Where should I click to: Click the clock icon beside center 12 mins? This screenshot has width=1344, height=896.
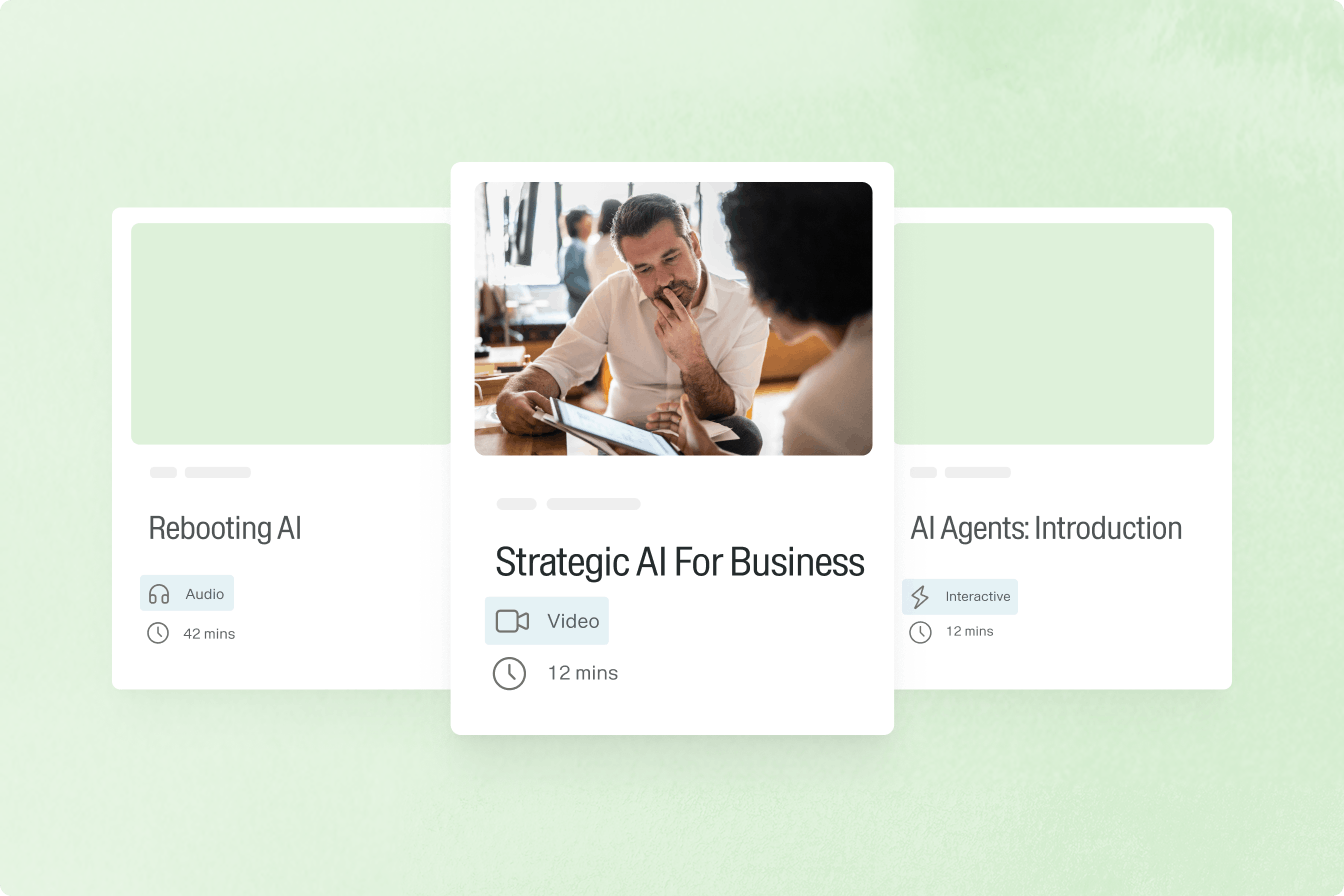coord(509,673)
